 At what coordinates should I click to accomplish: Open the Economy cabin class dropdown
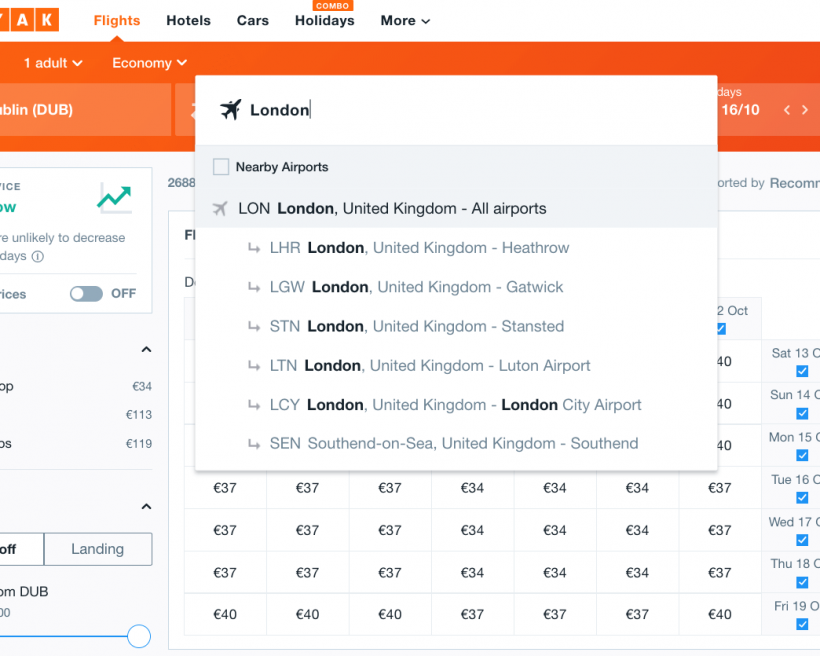pyautogui.click(x=148, y=62)
